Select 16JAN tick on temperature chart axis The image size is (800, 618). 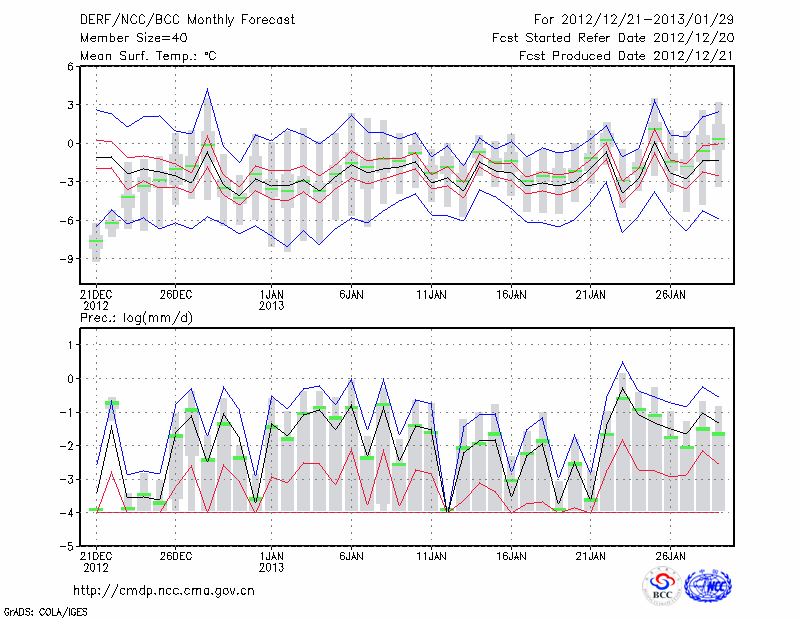pos(511,295)
